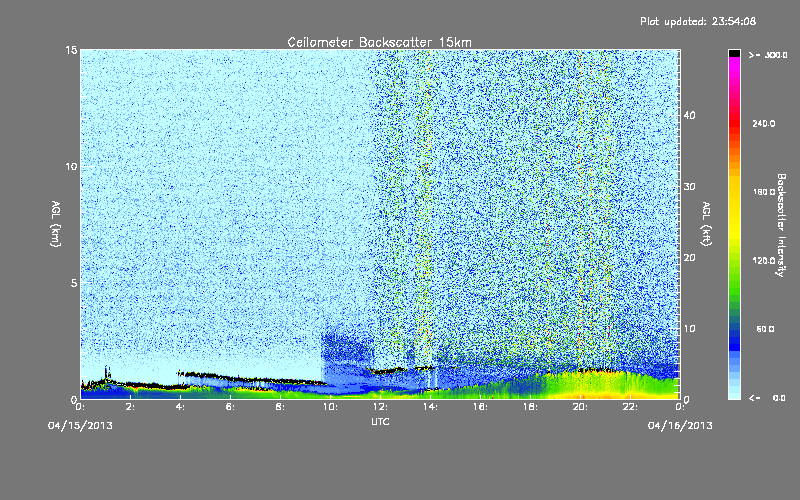Click the "14:" hour tick label
Viewport: 800px width, 500px height.
coord(430,407)
